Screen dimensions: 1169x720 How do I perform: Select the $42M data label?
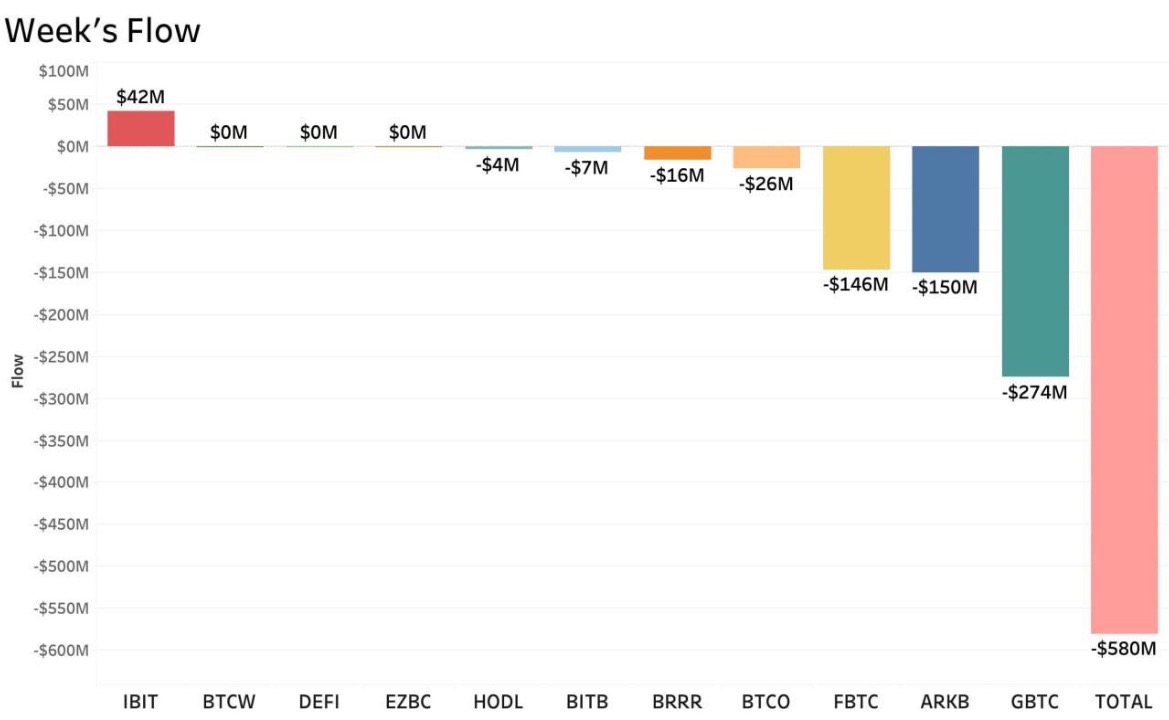pyautogui.click(x=140, y=98)
